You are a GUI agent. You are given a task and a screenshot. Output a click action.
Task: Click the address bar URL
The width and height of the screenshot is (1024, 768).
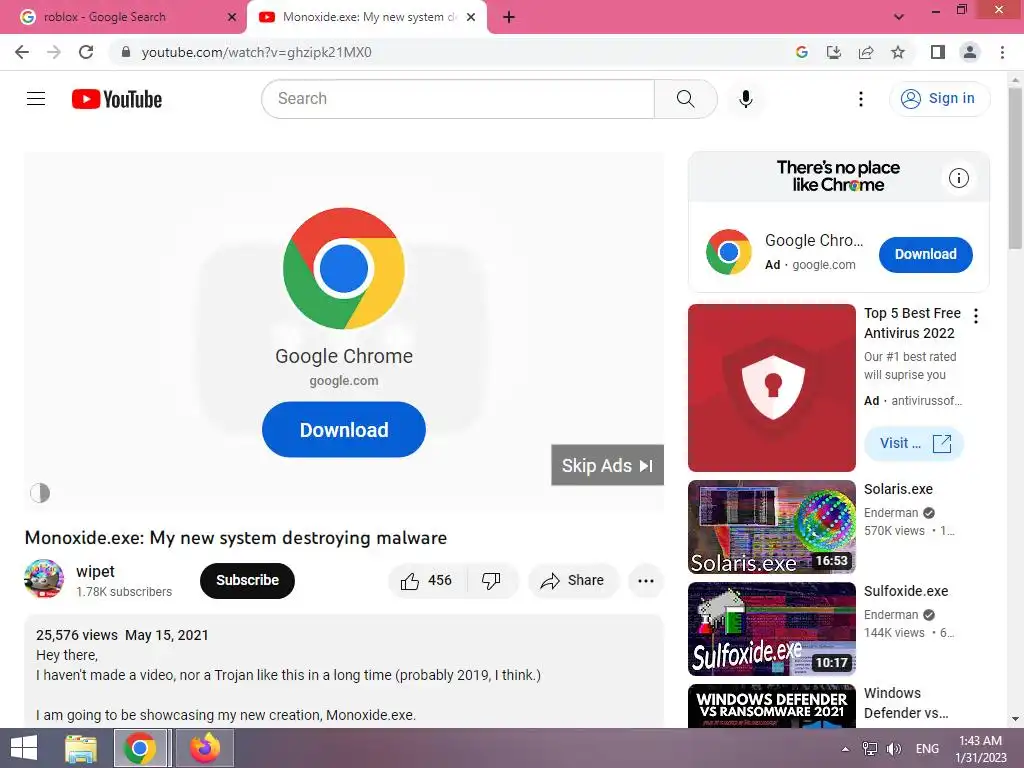257,52
